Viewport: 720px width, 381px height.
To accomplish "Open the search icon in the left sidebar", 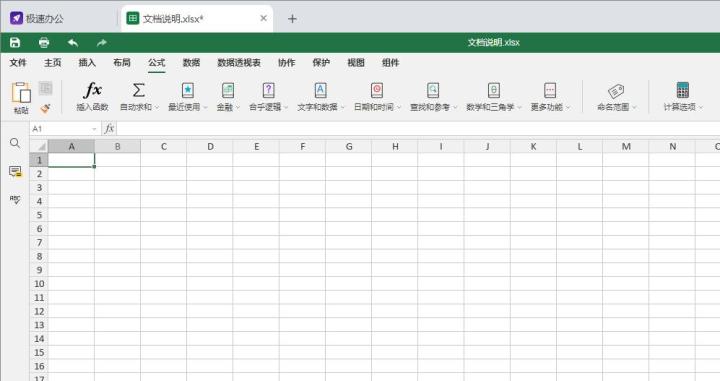I will coord(15,143).
